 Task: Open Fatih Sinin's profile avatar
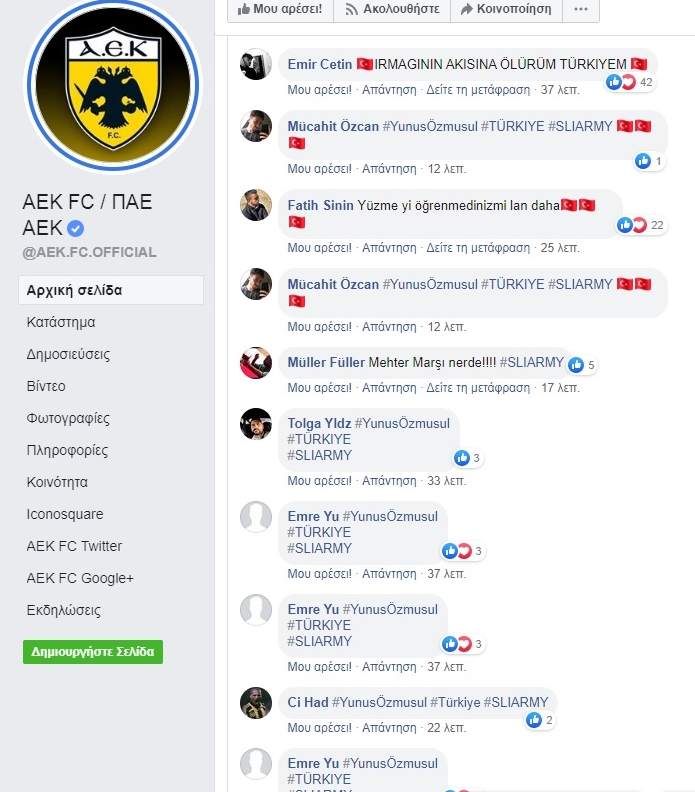click(x=256, y=205)
